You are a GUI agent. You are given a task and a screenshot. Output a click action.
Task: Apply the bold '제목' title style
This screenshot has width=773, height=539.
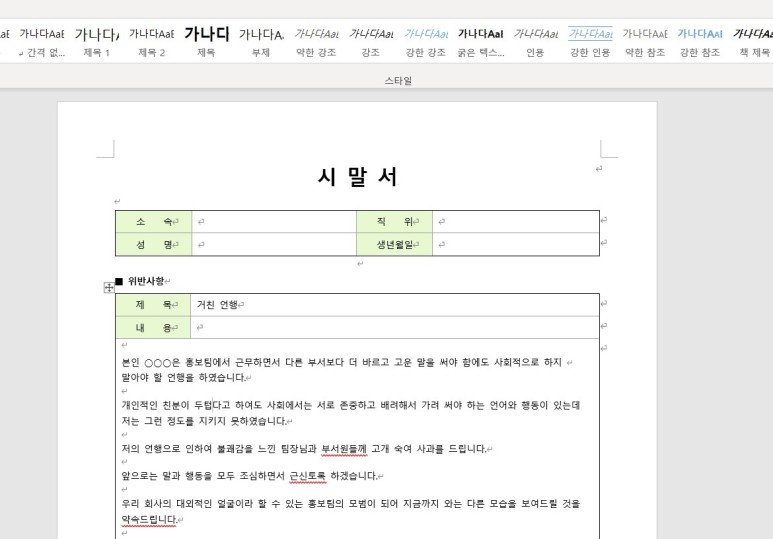pos(207,42)
